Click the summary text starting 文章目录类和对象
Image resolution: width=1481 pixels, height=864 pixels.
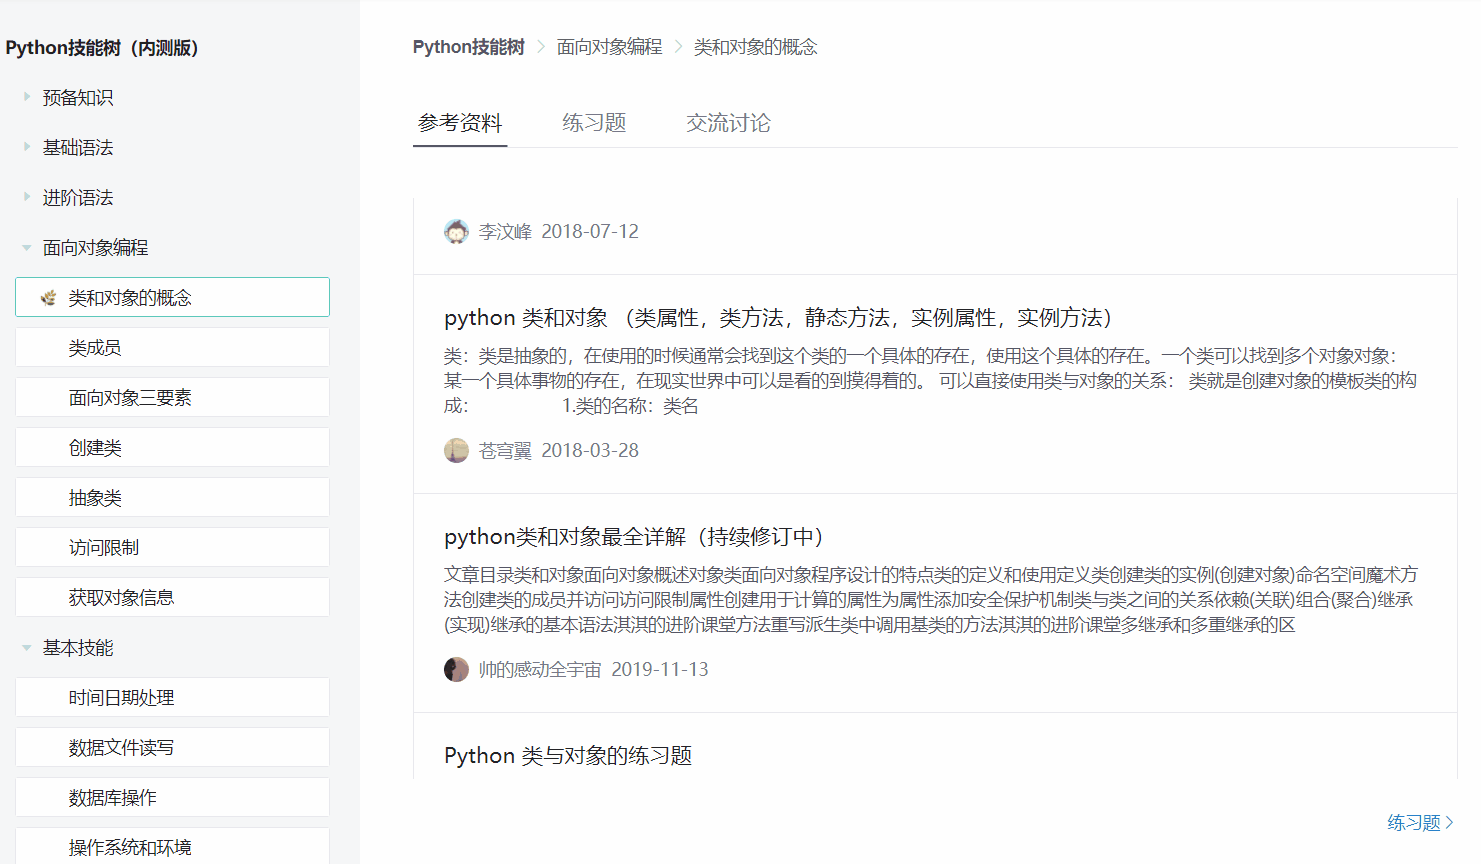(931, 600)
